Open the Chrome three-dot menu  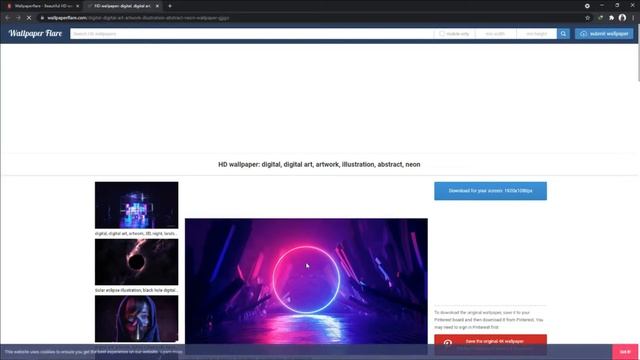point(633,18)
